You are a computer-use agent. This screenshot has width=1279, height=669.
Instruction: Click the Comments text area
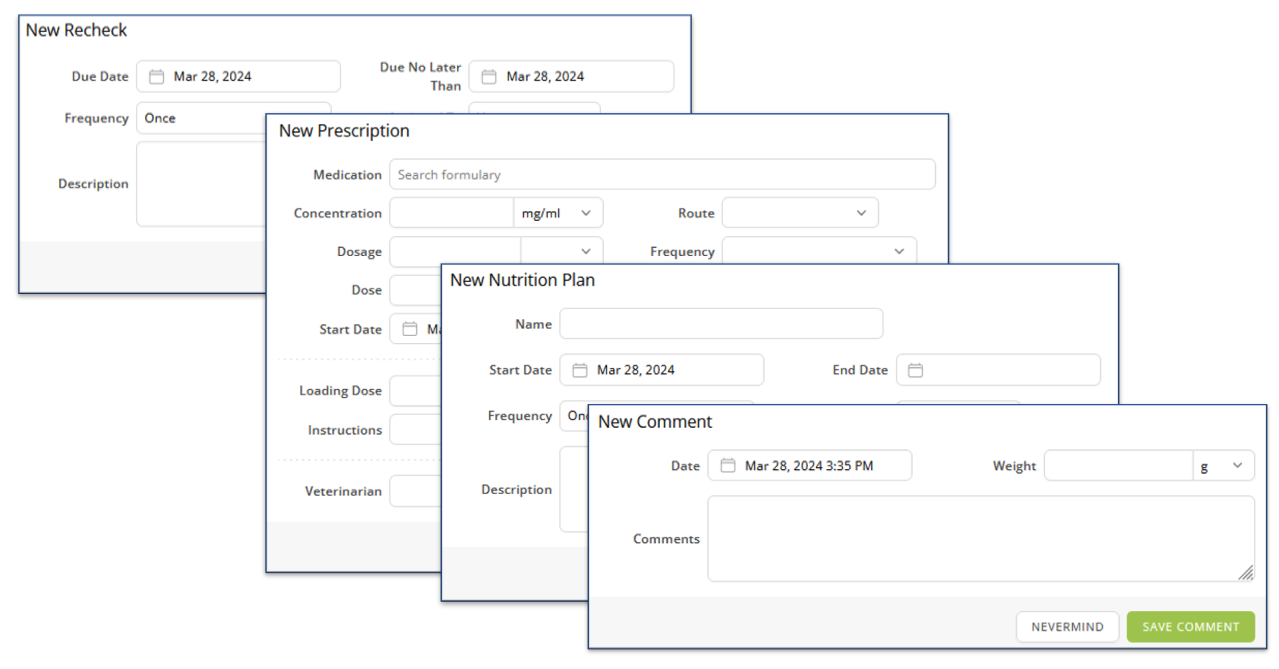click(x=981, y=539)
